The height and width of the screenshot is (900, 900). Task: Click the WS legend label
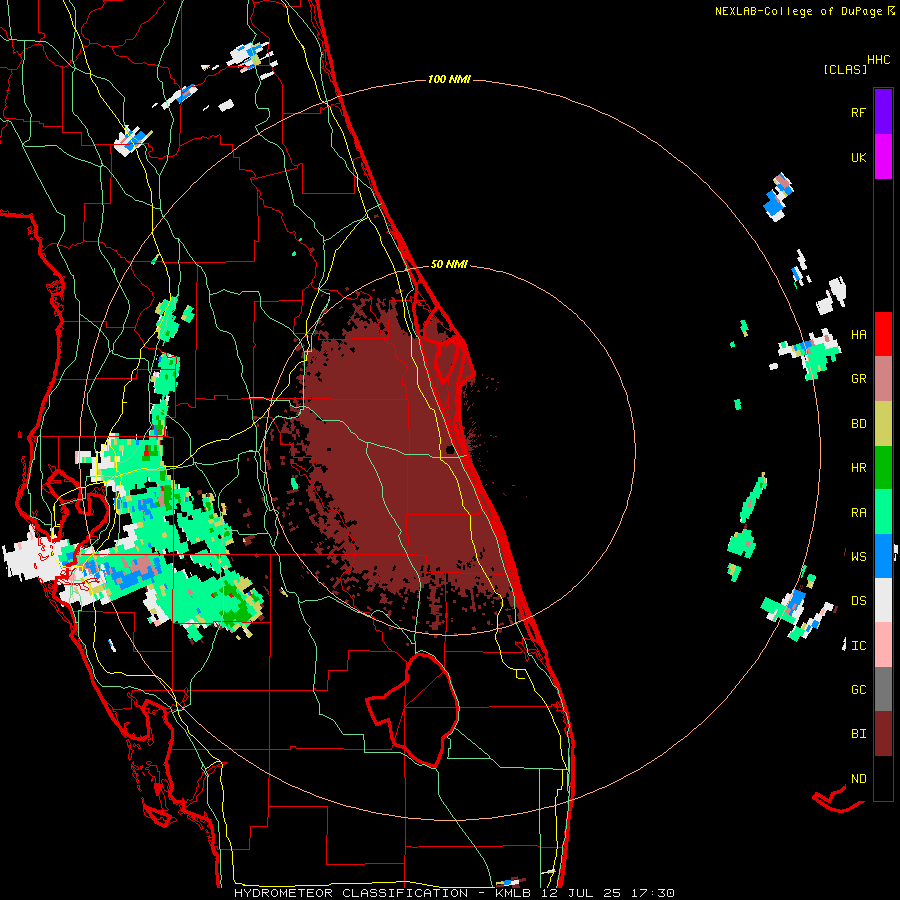click(859, 556)
